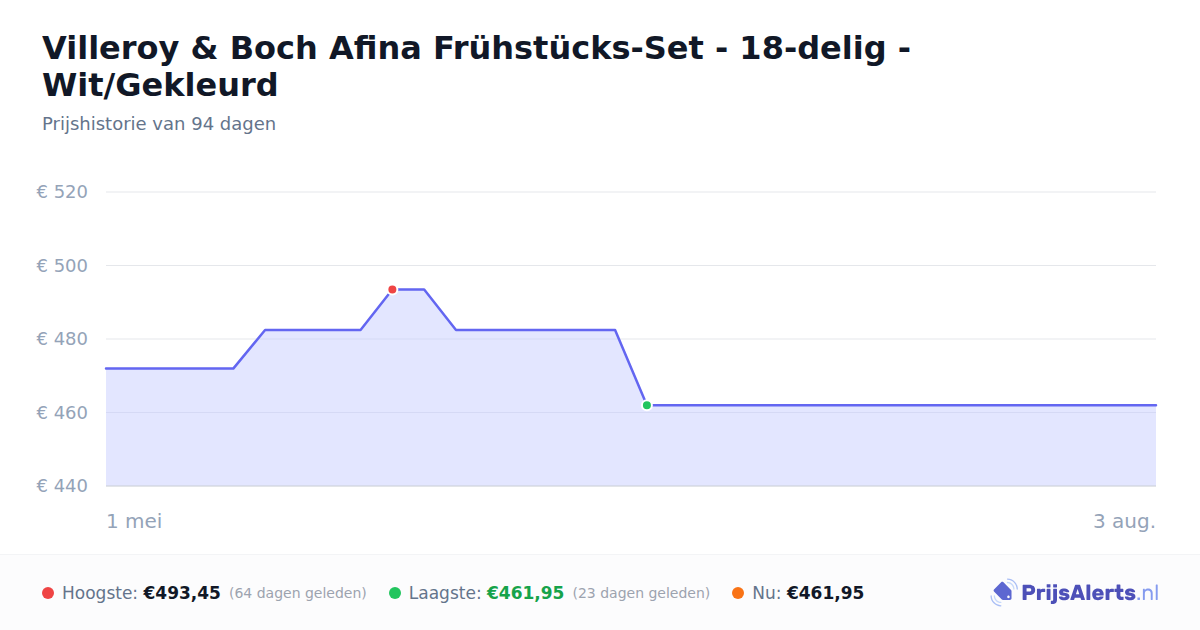The height and width of the screenshot is (630, 1200).
Task: Click the 1 mei start date label
Action: [134, 521]
